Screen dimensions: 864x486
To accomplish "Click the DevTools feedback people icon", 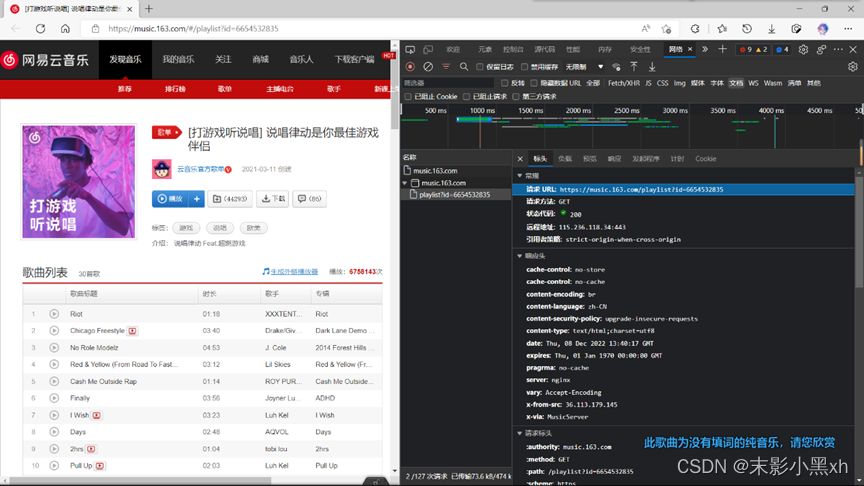I will 821,50.
